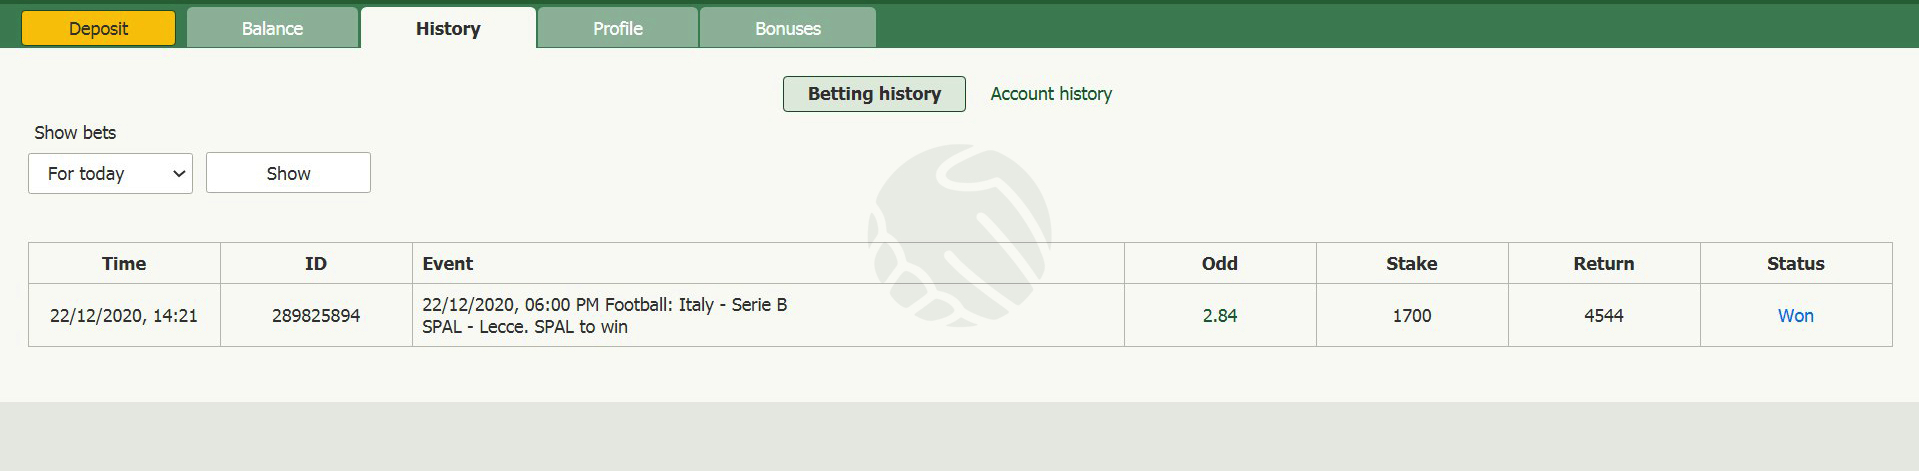Go to the Bonuses tab
This screenshot has height=471, width=1919.
[x=788, y=28]
